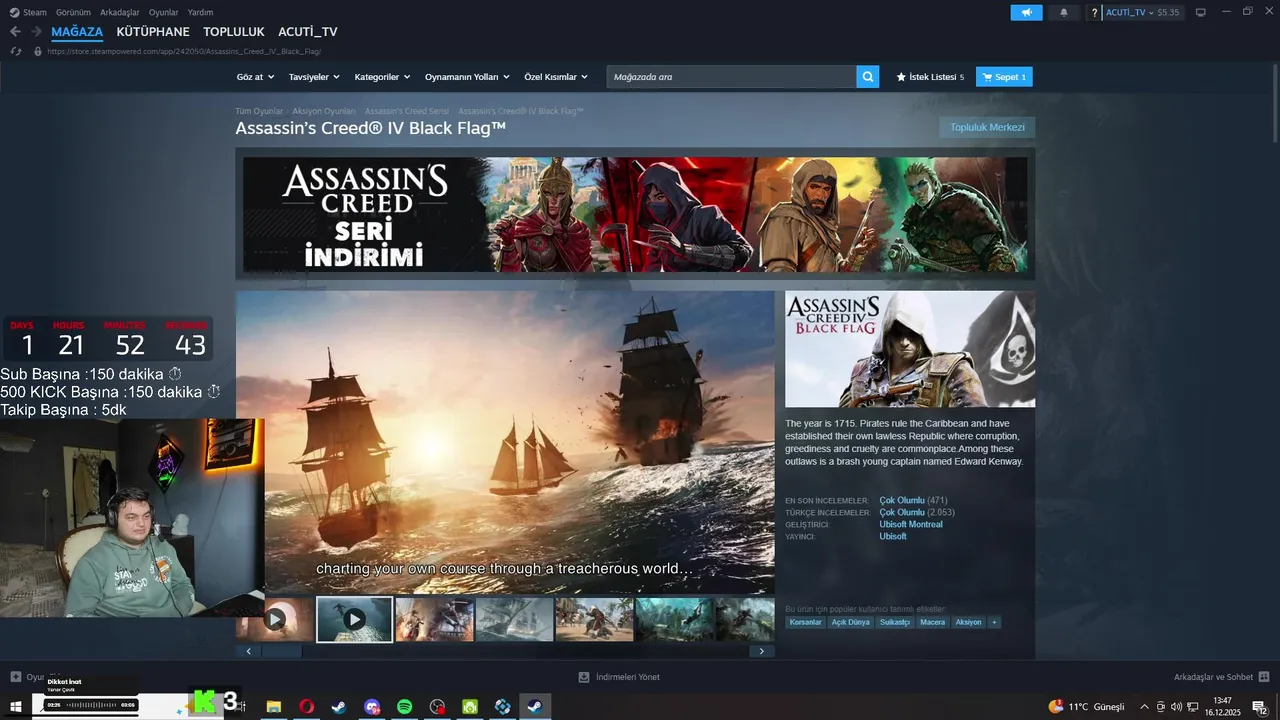
Task: Expand Tavsiyeler menu
Action: click(314, 77)
